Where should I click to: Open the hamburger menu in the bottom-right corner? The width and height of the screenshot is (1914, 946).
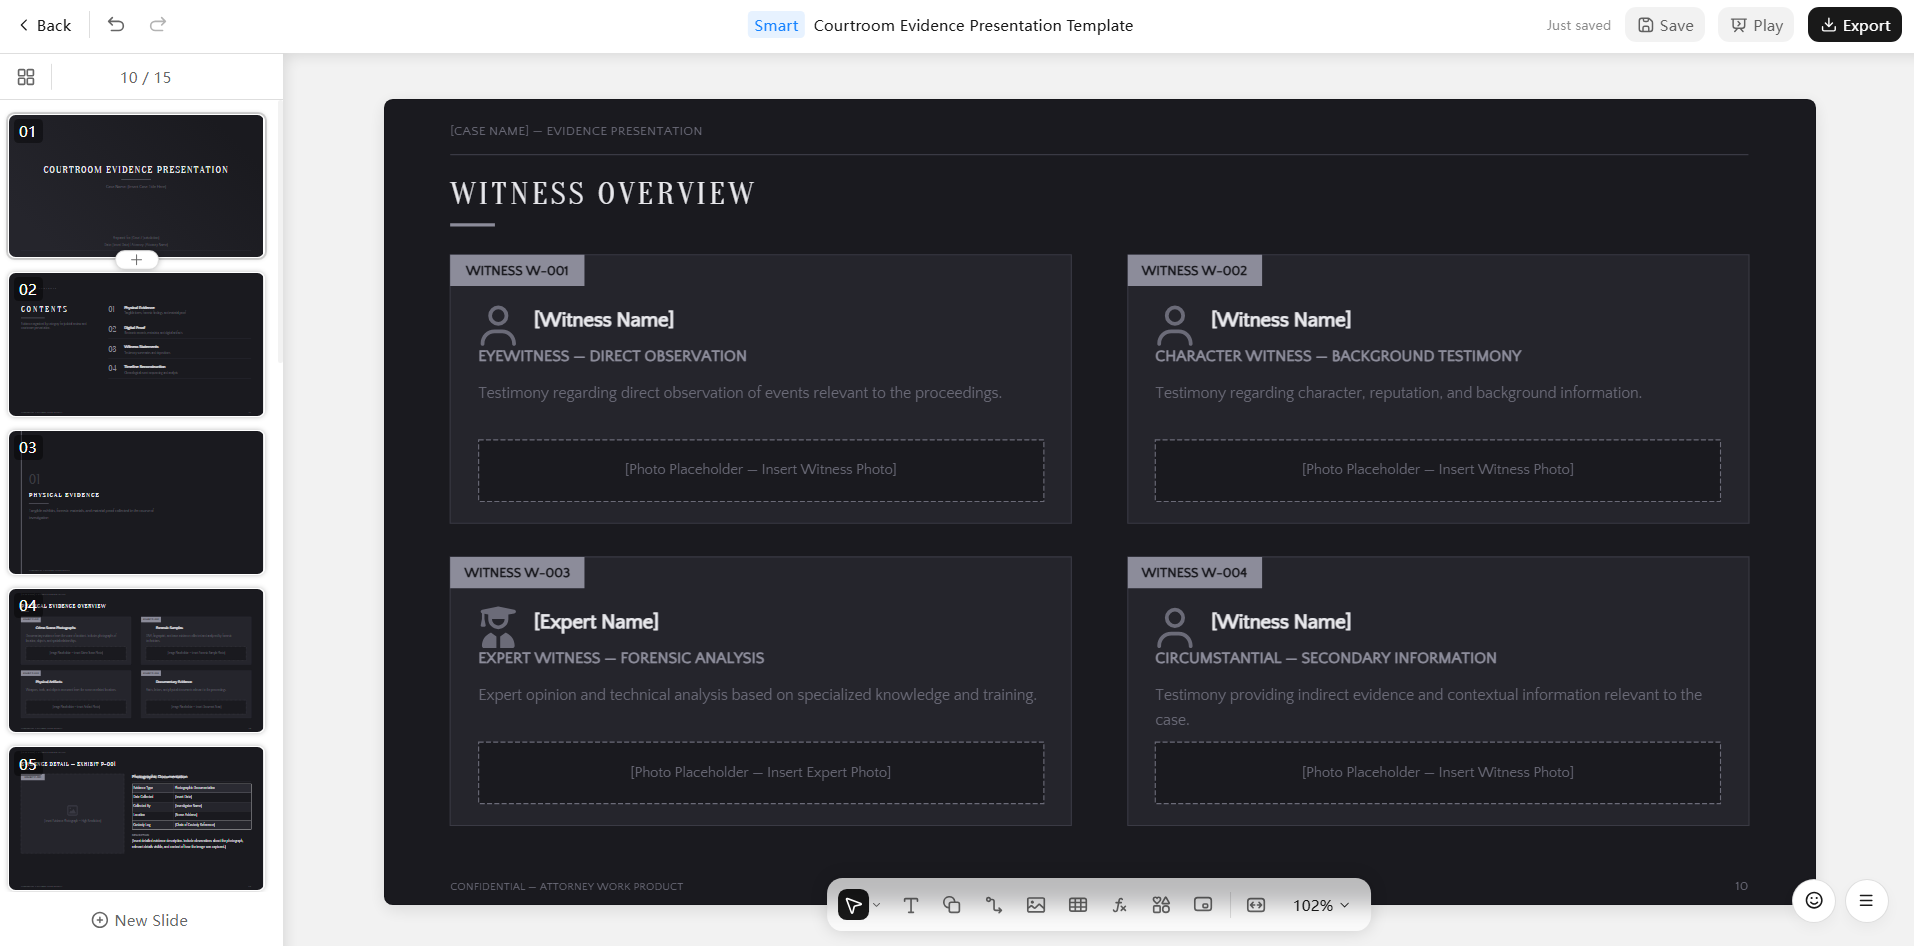1866,900
